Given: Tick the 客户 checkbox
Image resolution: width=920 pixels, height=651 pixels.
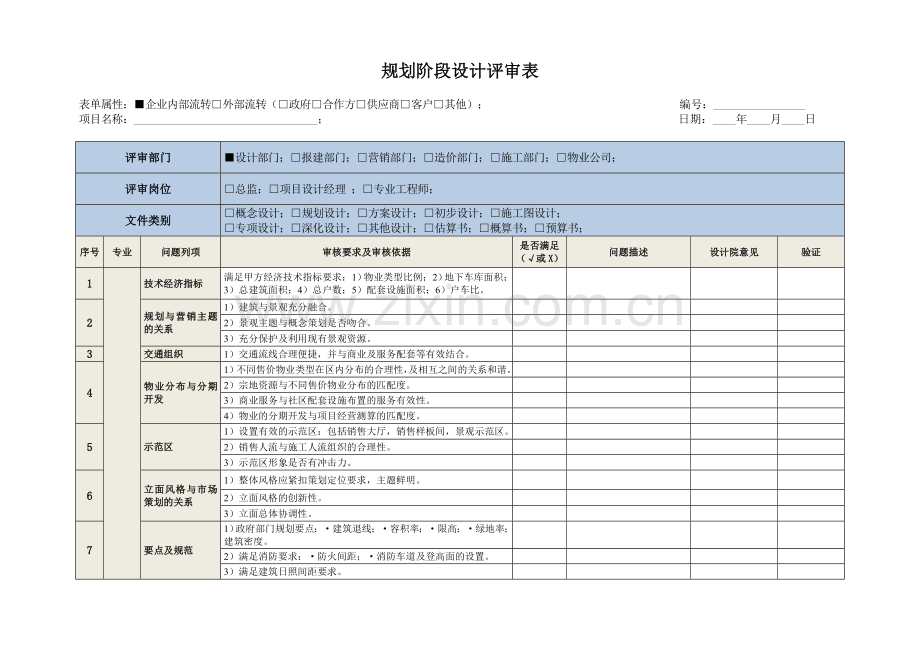Looking at the screenshot, I should tap(405, 105).
